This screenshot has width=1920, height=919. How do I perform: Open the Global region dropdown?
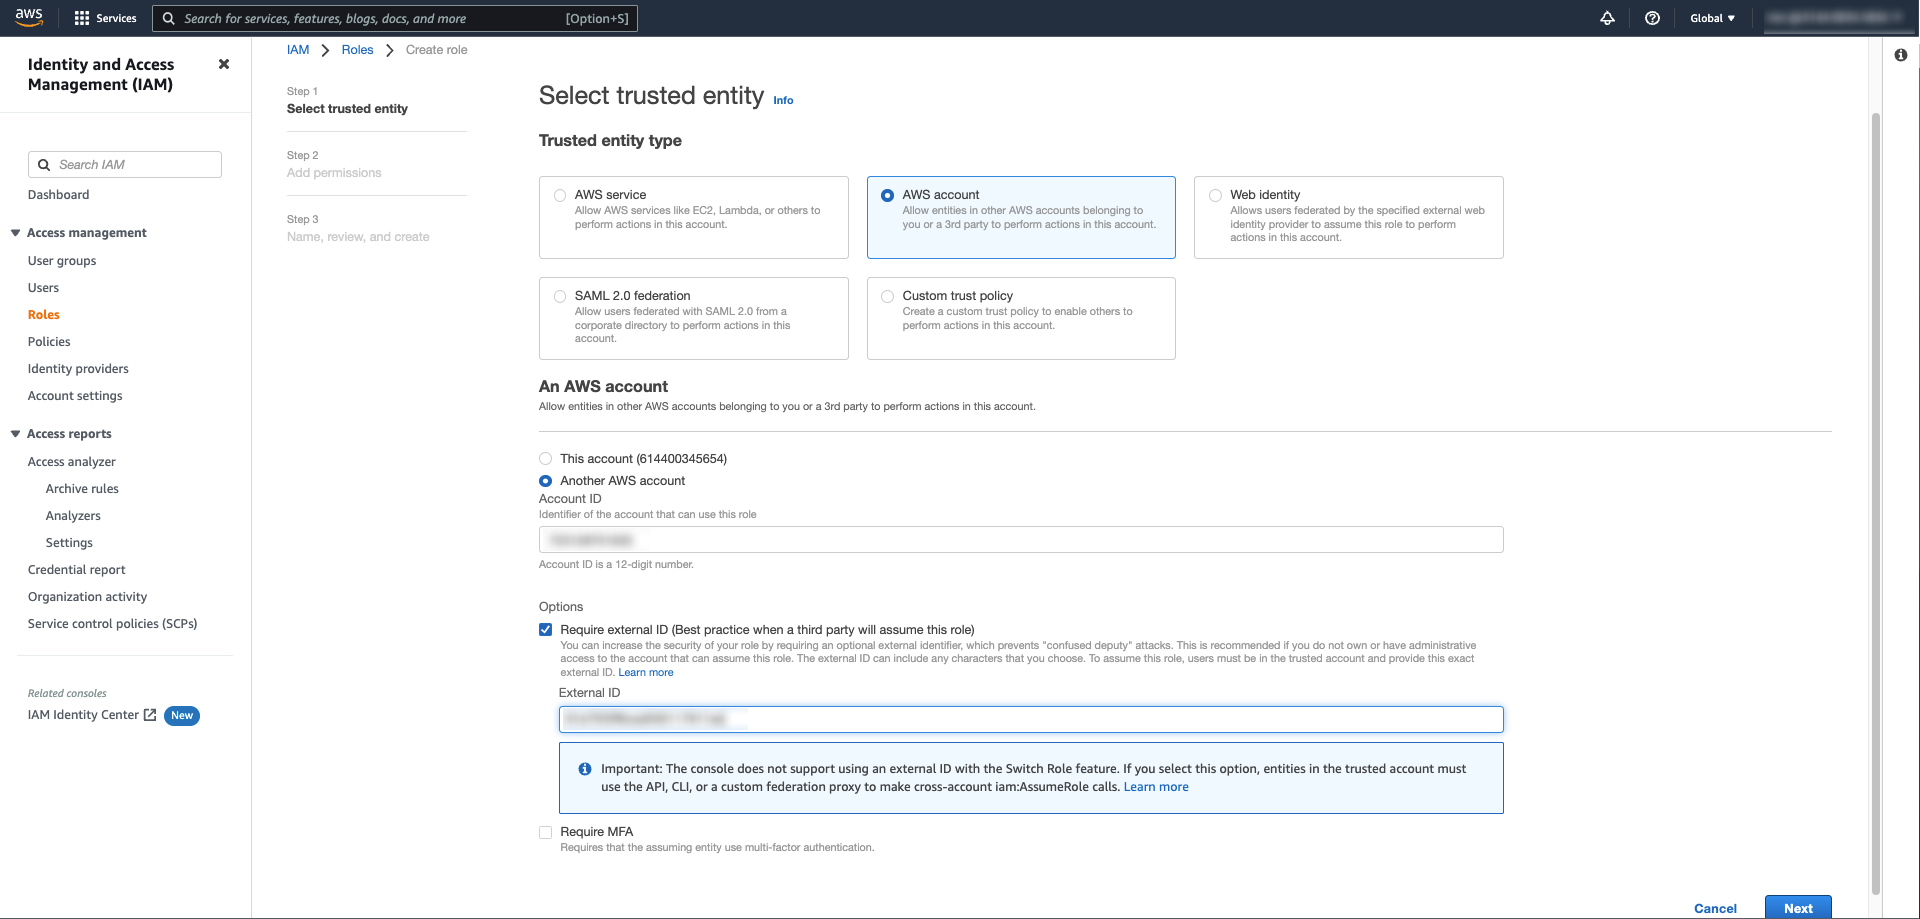pyautogui.click(x=1712, y=18)
